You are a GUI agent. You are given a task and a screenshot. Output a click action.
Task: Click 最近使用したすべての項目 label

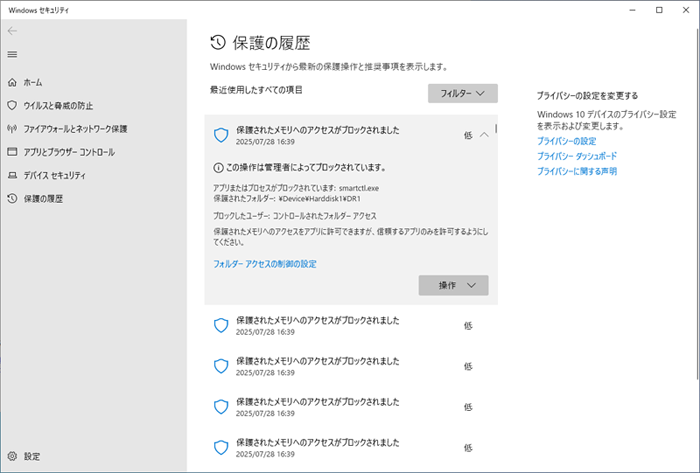coord(256,90)
